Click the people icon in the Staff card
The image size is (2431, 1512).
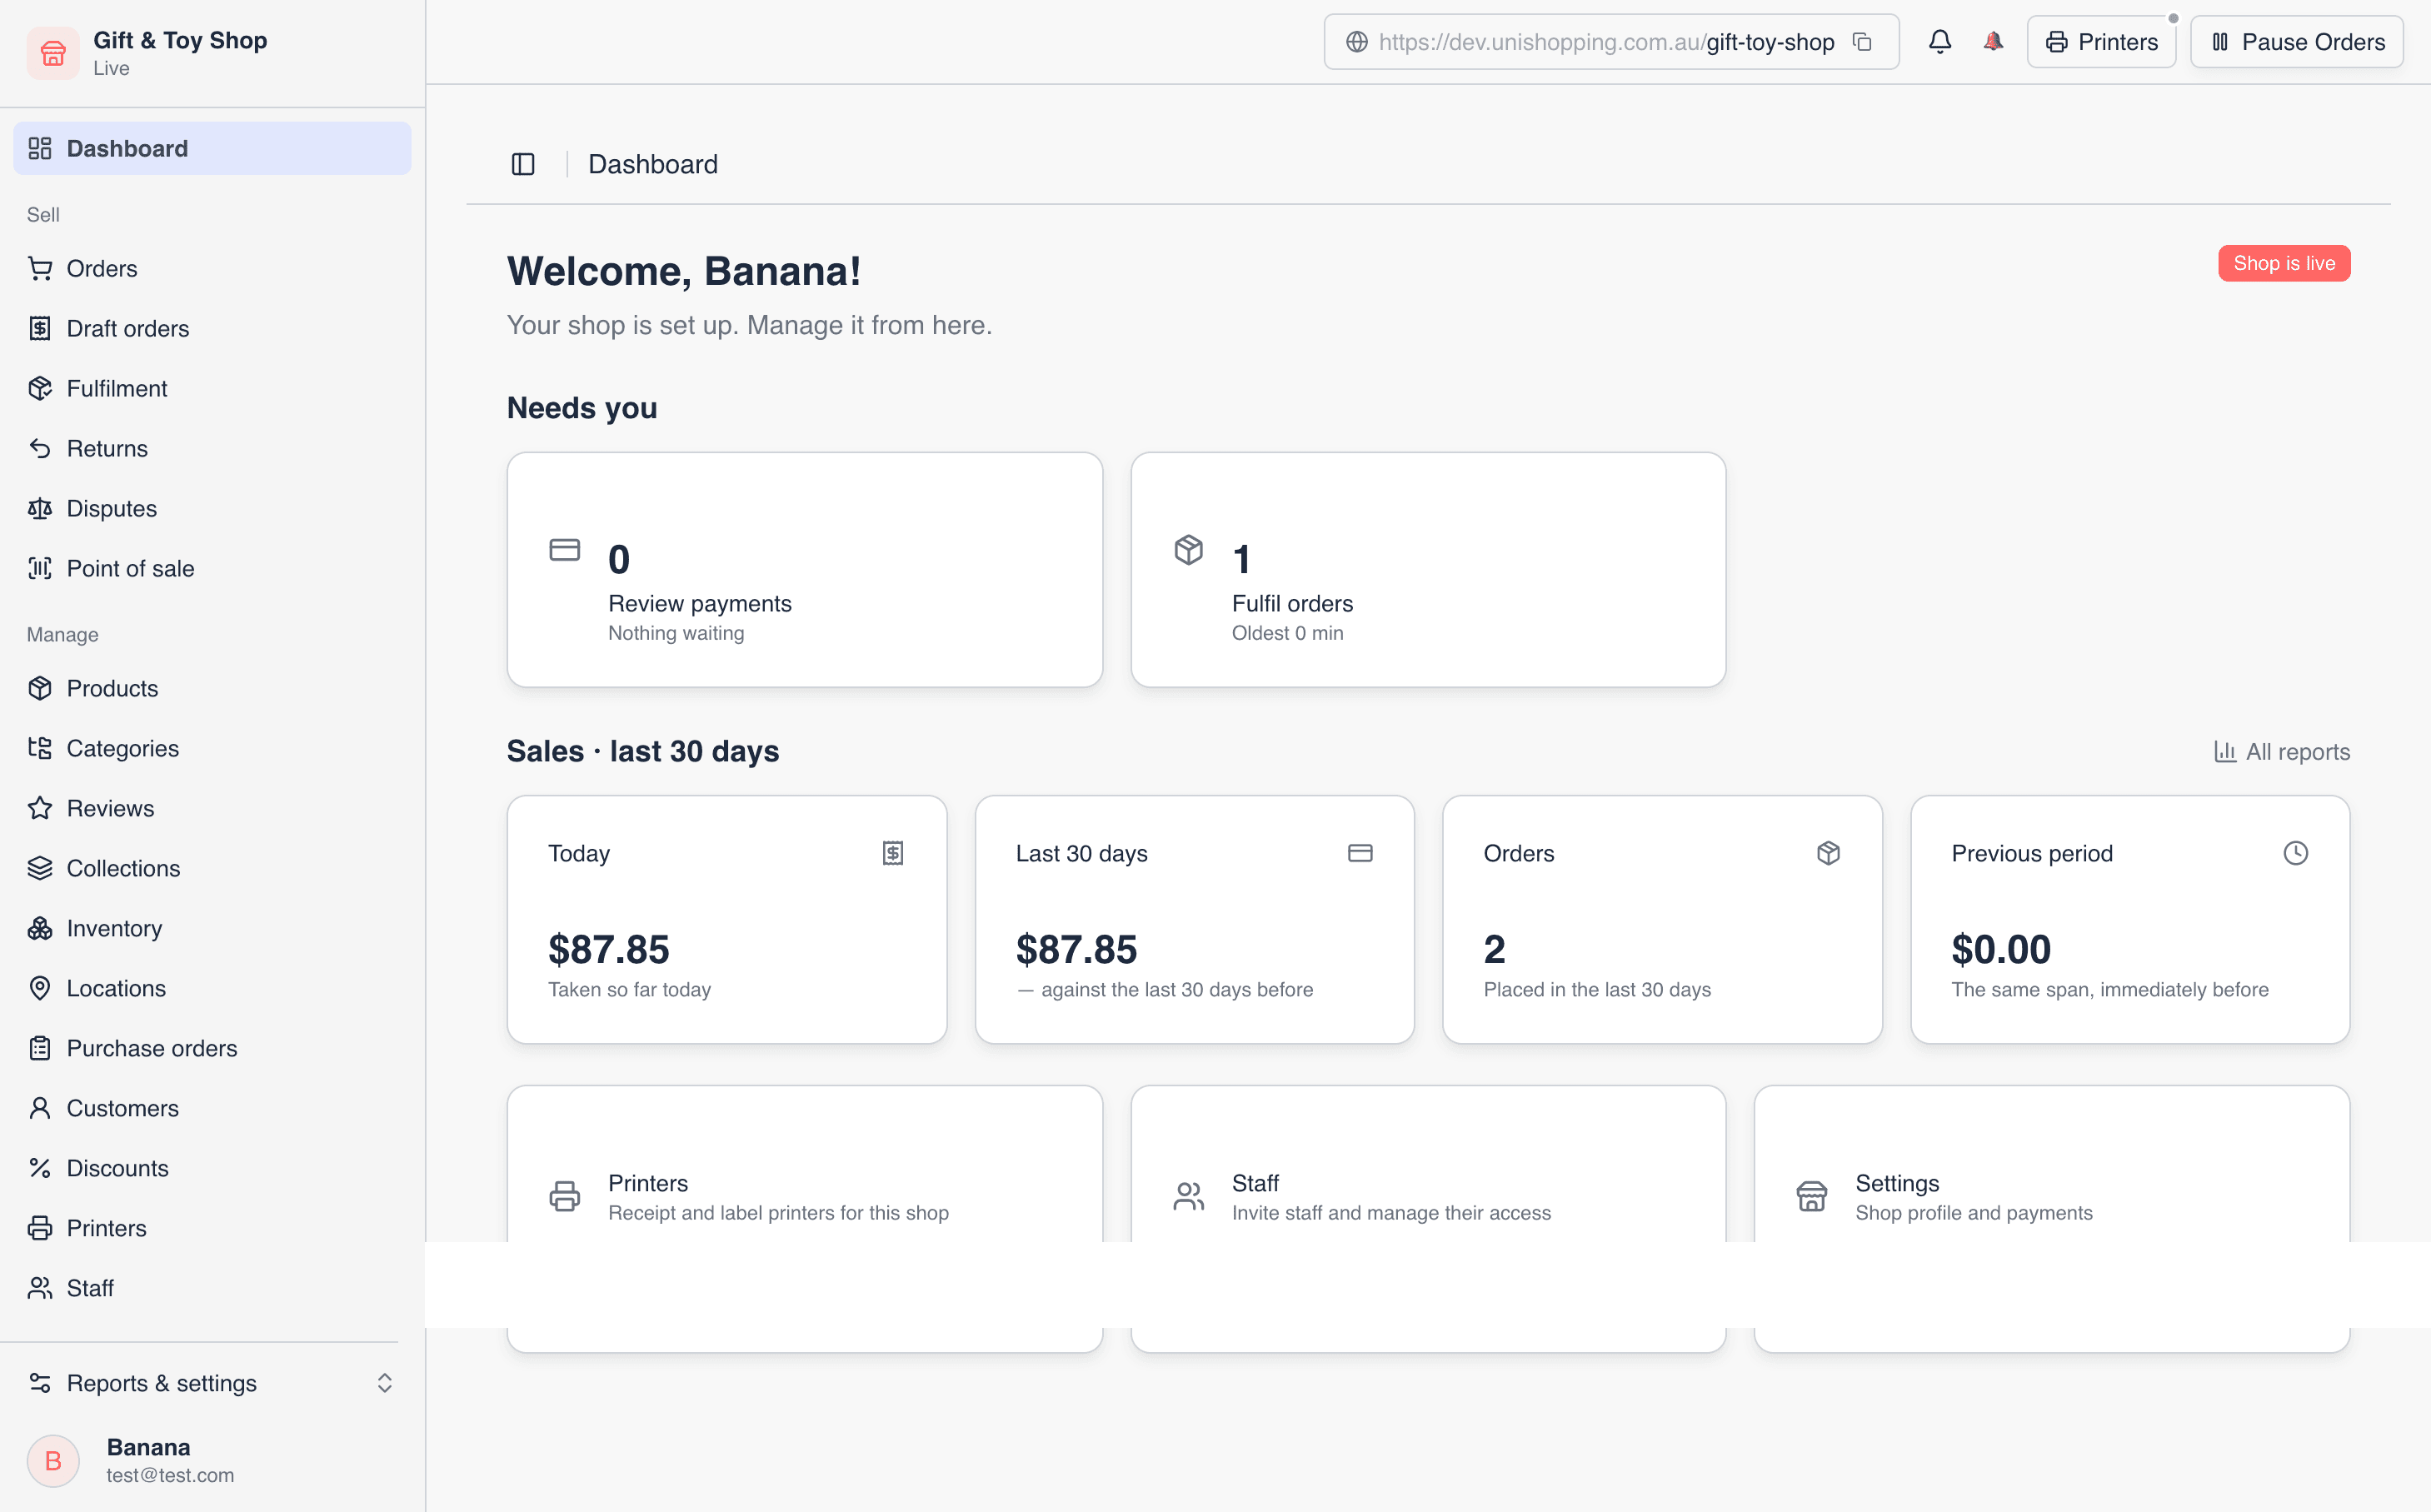click(x=1189, y=1196)
